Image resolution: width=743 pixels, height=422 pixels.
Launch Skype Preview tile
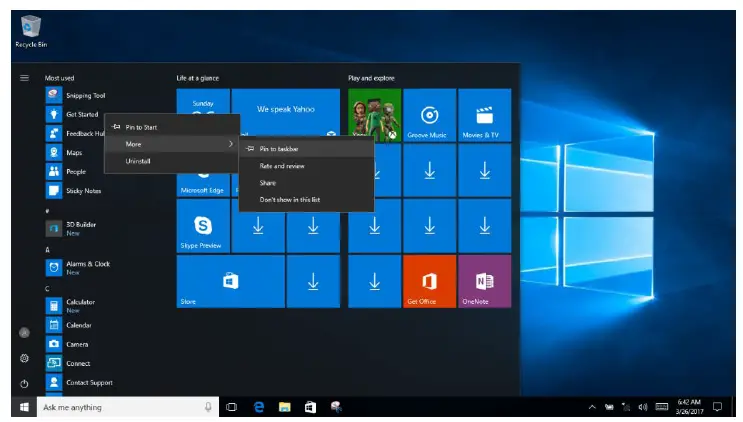[x=202, y=226]
